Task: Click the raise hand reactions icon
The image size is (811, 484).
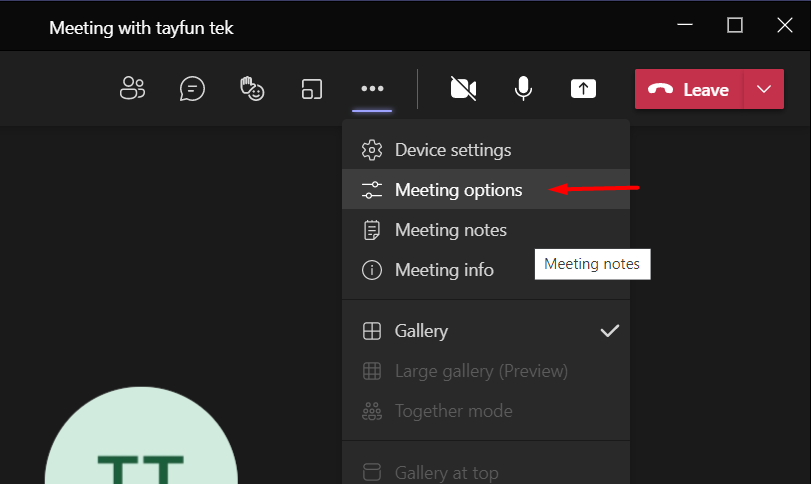Action: pyautogui.click(x=251, y=89)
